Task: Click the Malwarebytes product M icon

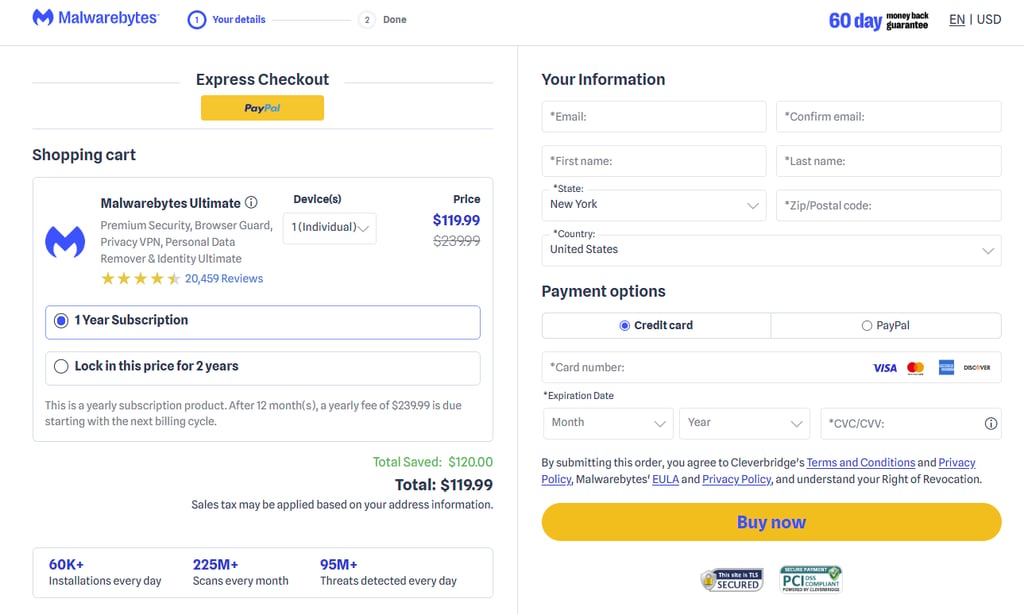Action: 65,242
